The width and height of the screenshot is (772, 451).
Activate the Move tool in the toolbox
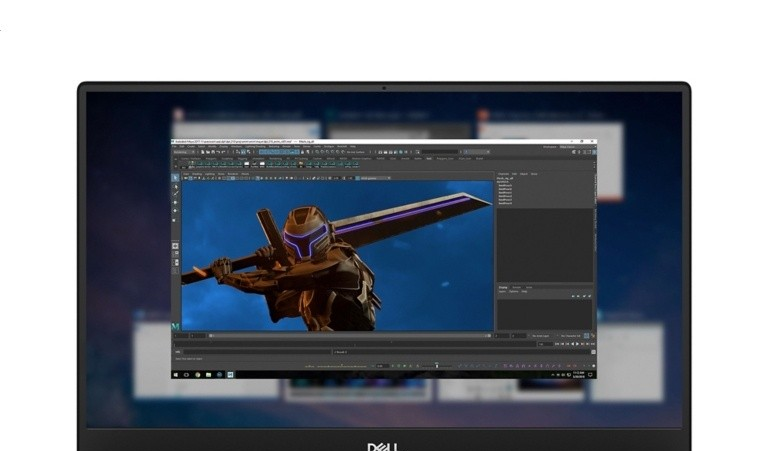click(175, 202)
